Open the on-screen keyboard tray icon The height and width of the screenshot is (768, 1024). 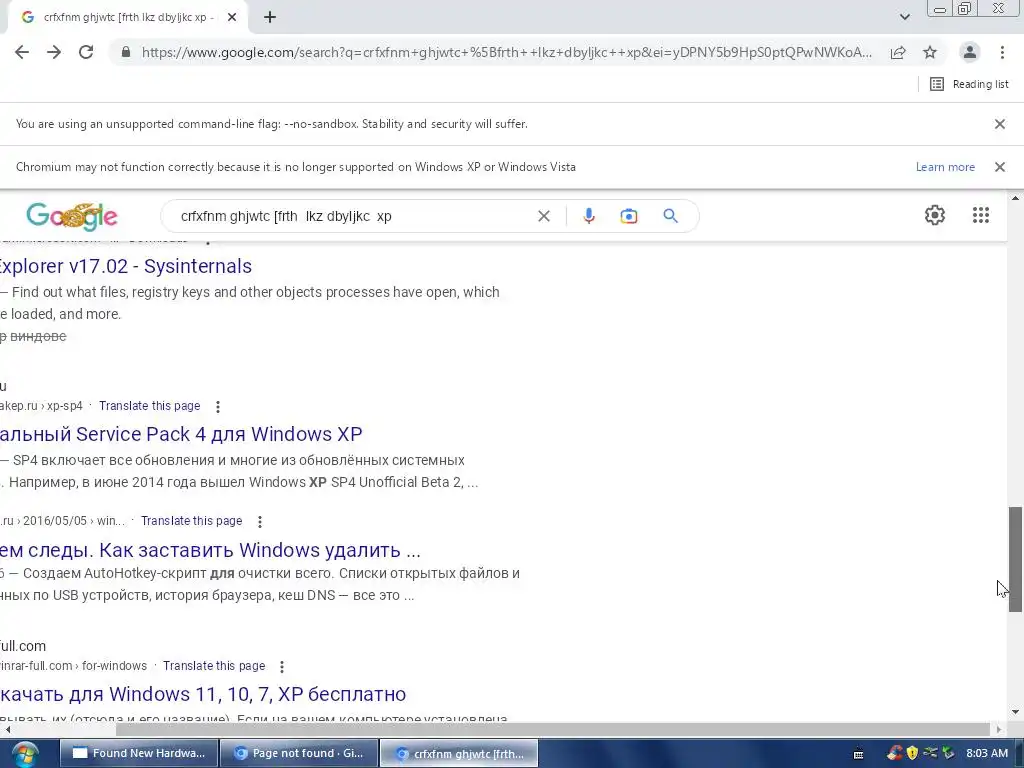tap(858, 754)
